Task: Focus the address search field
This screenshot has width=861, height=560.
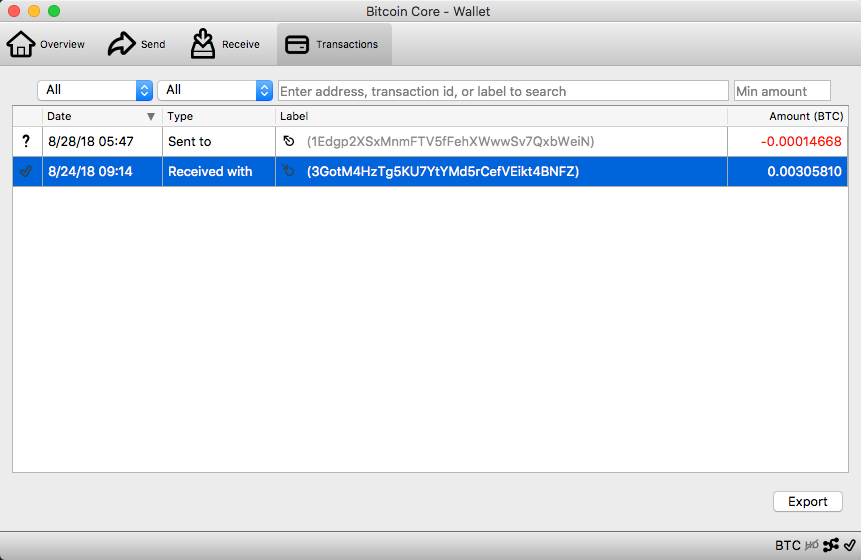Action: (503, 91)
